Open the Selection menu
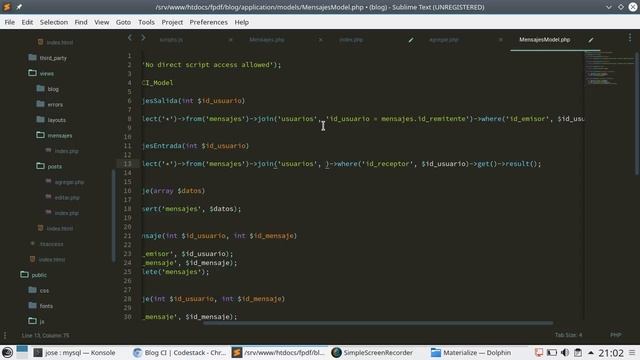The width and height of the screenshot is (640, 360). 54,22
